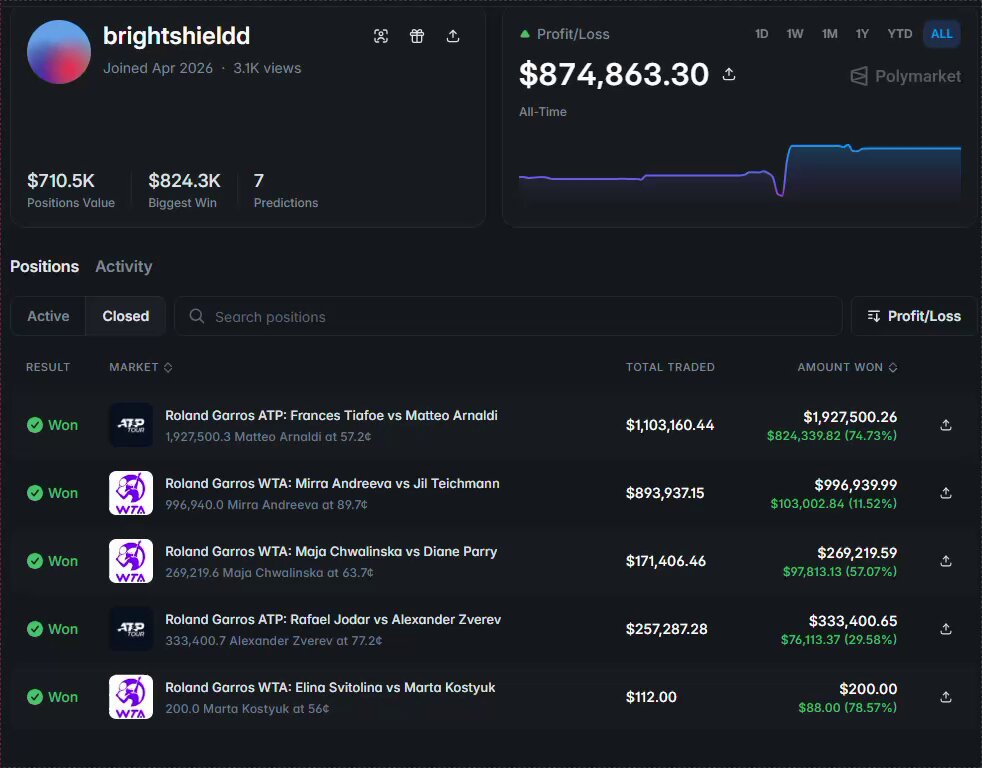Share the Andreeva vs Teichmann position
The image size is (982, 768).
pos(946,493)
